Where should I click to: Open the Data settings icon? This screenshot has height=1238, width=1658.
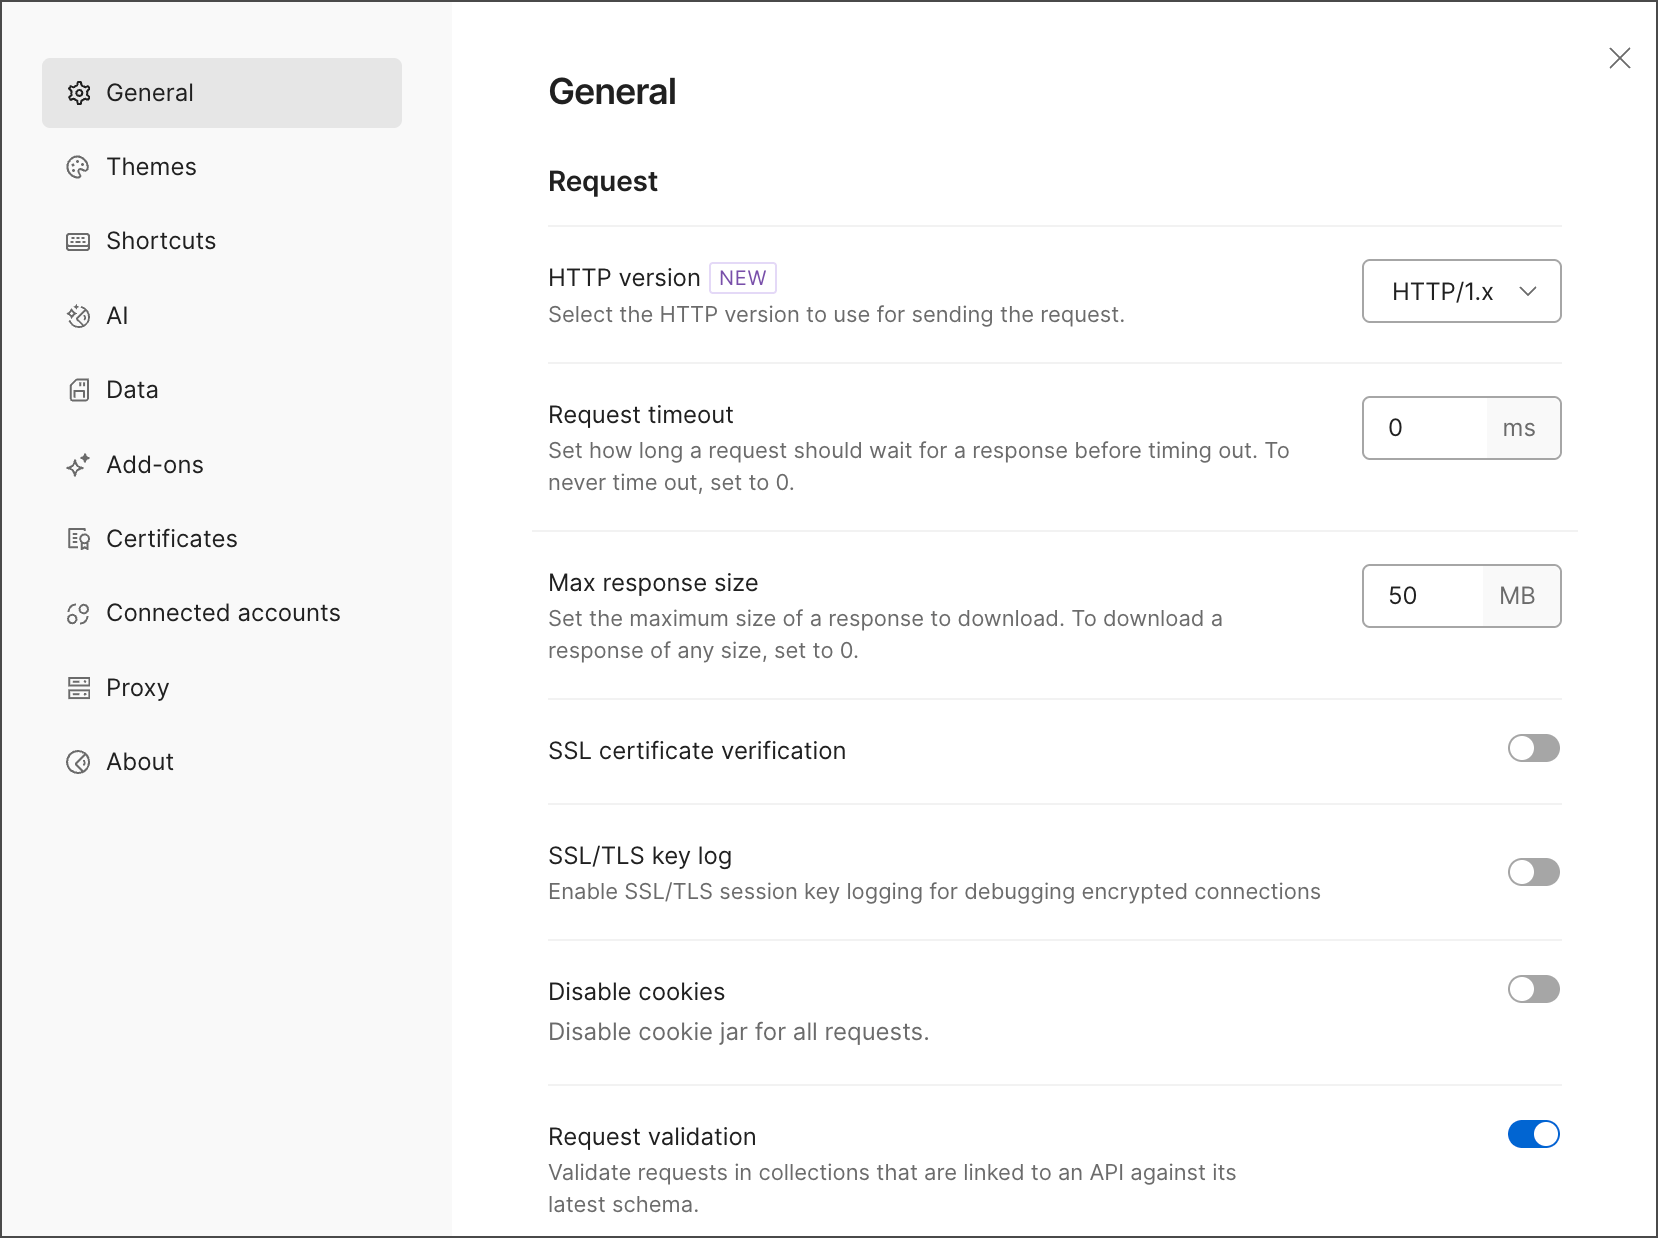pyautogui.click(x=78, y=390)
